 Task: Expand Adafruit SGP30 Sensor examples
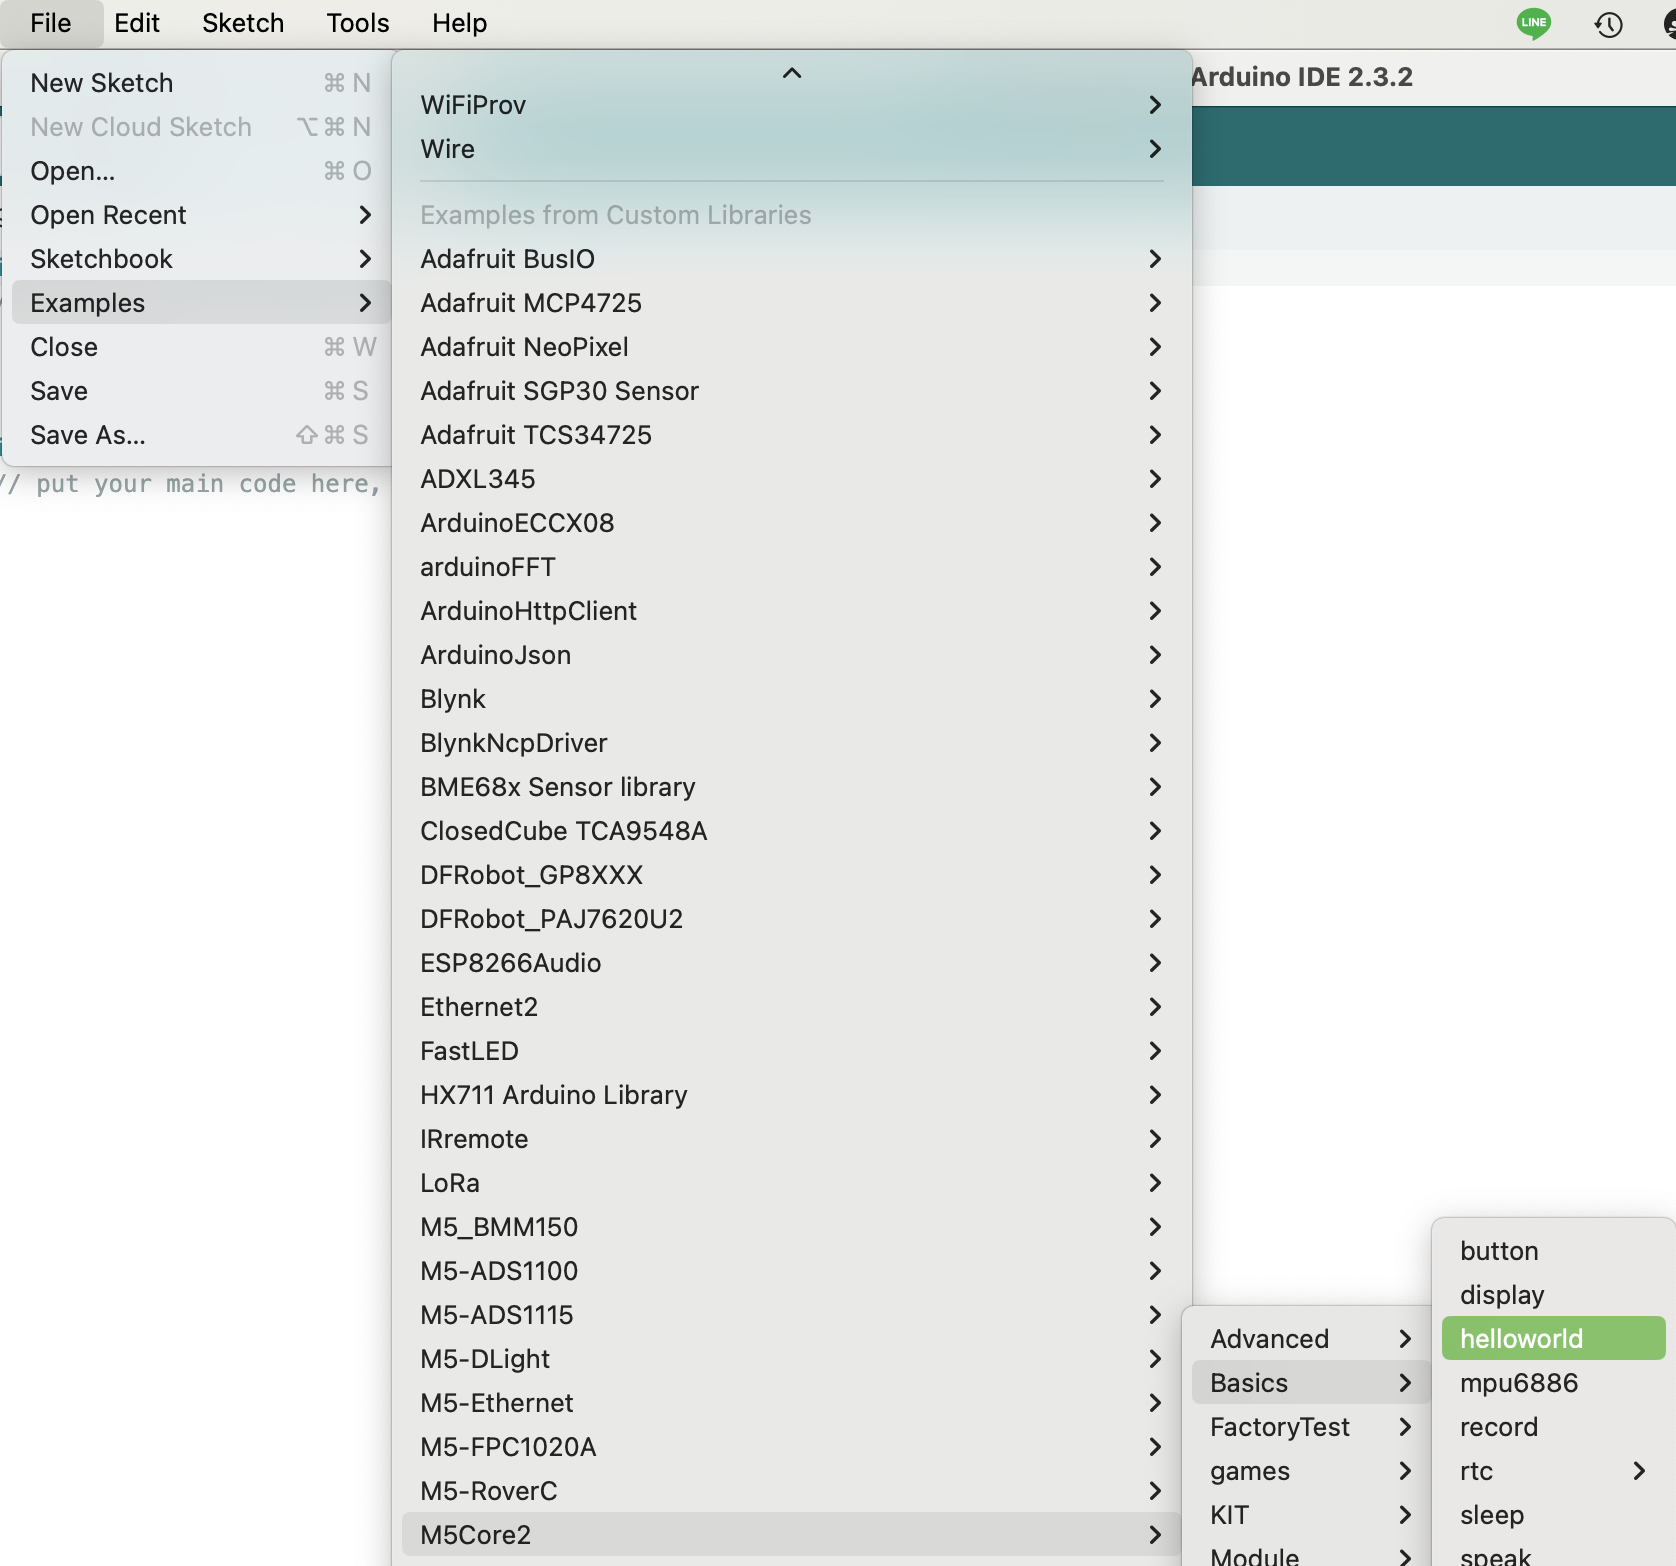click(791, 391)
